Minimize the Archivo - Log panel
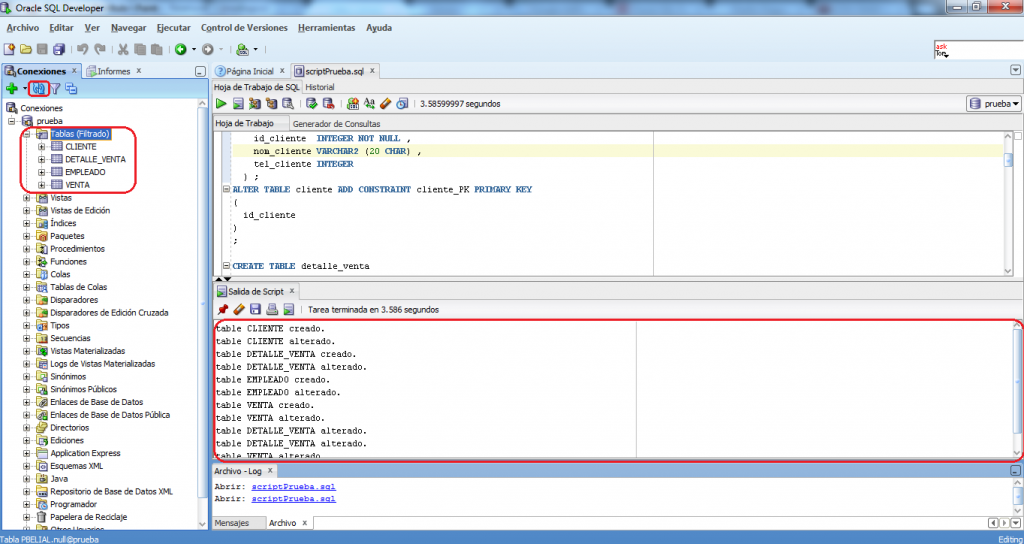The width and height of the screenshot is (1024, 544). (x=1016, y=470)
